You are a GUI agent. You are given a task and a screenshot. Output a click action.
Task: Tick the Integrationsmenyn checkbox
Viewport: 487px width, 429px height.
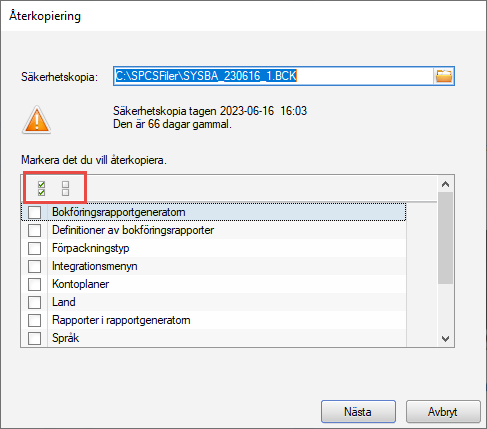coord(35,266)
